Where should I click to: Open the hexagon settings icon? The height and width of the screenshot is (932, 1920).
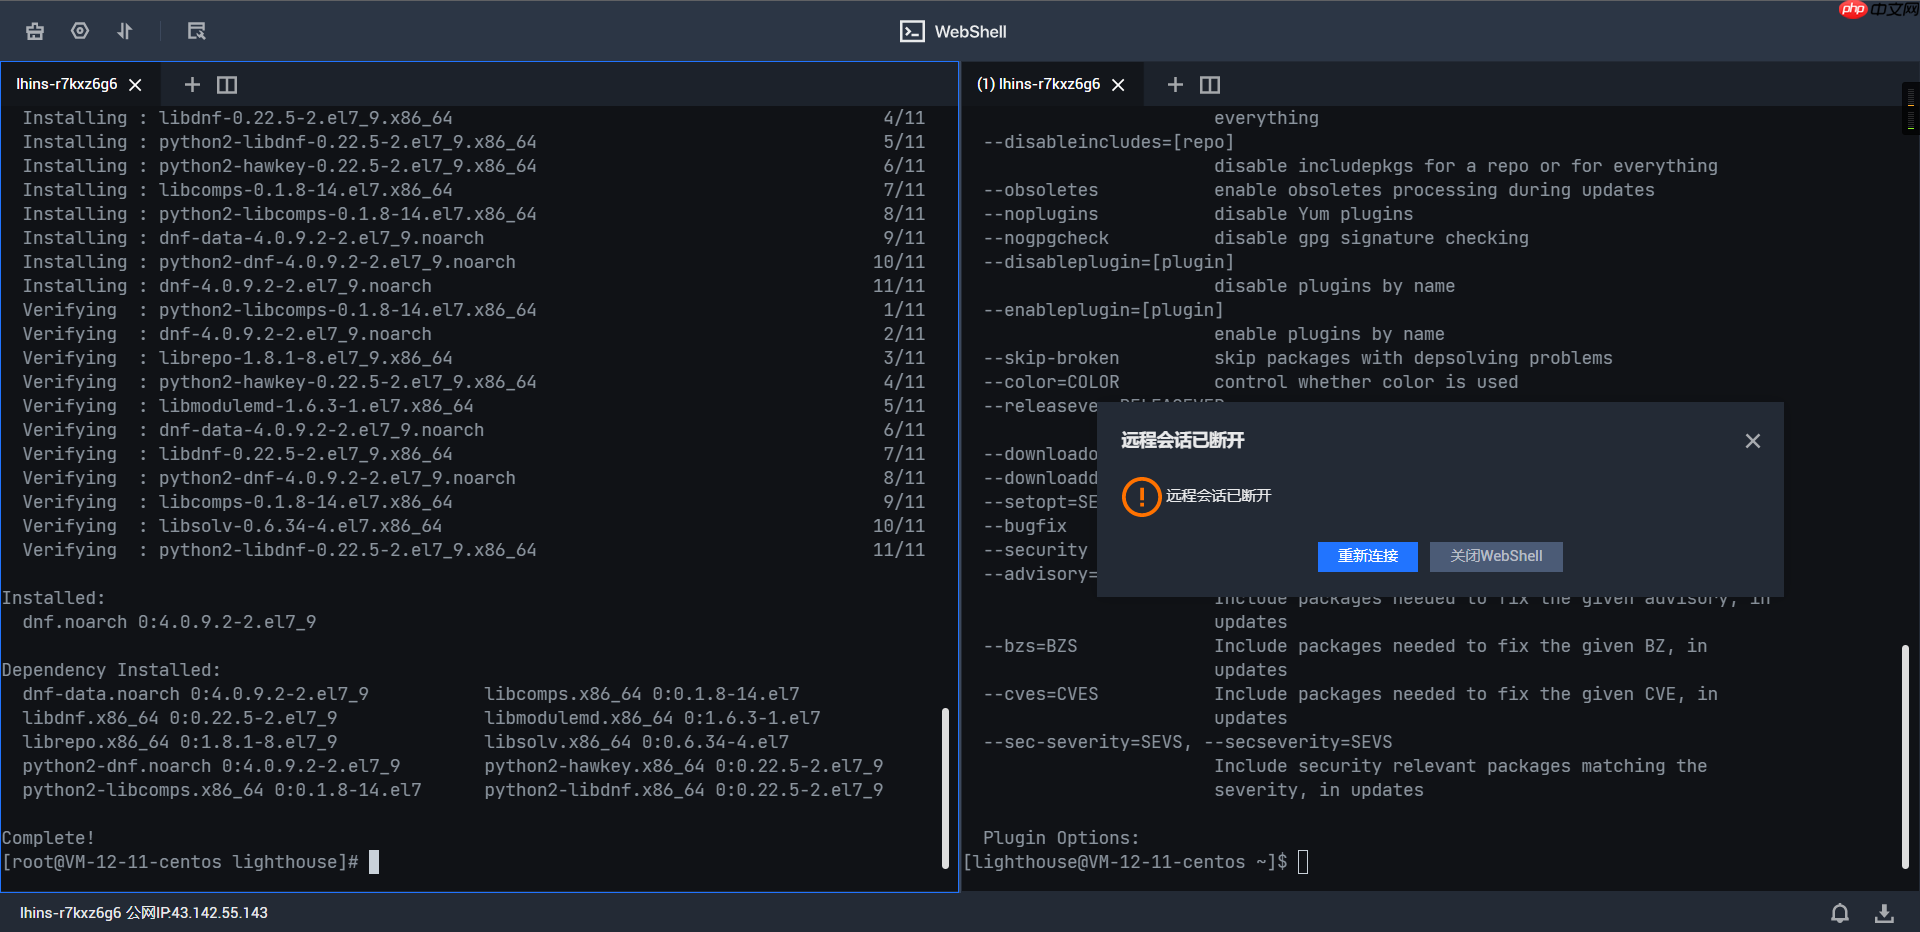coord(80,31)
